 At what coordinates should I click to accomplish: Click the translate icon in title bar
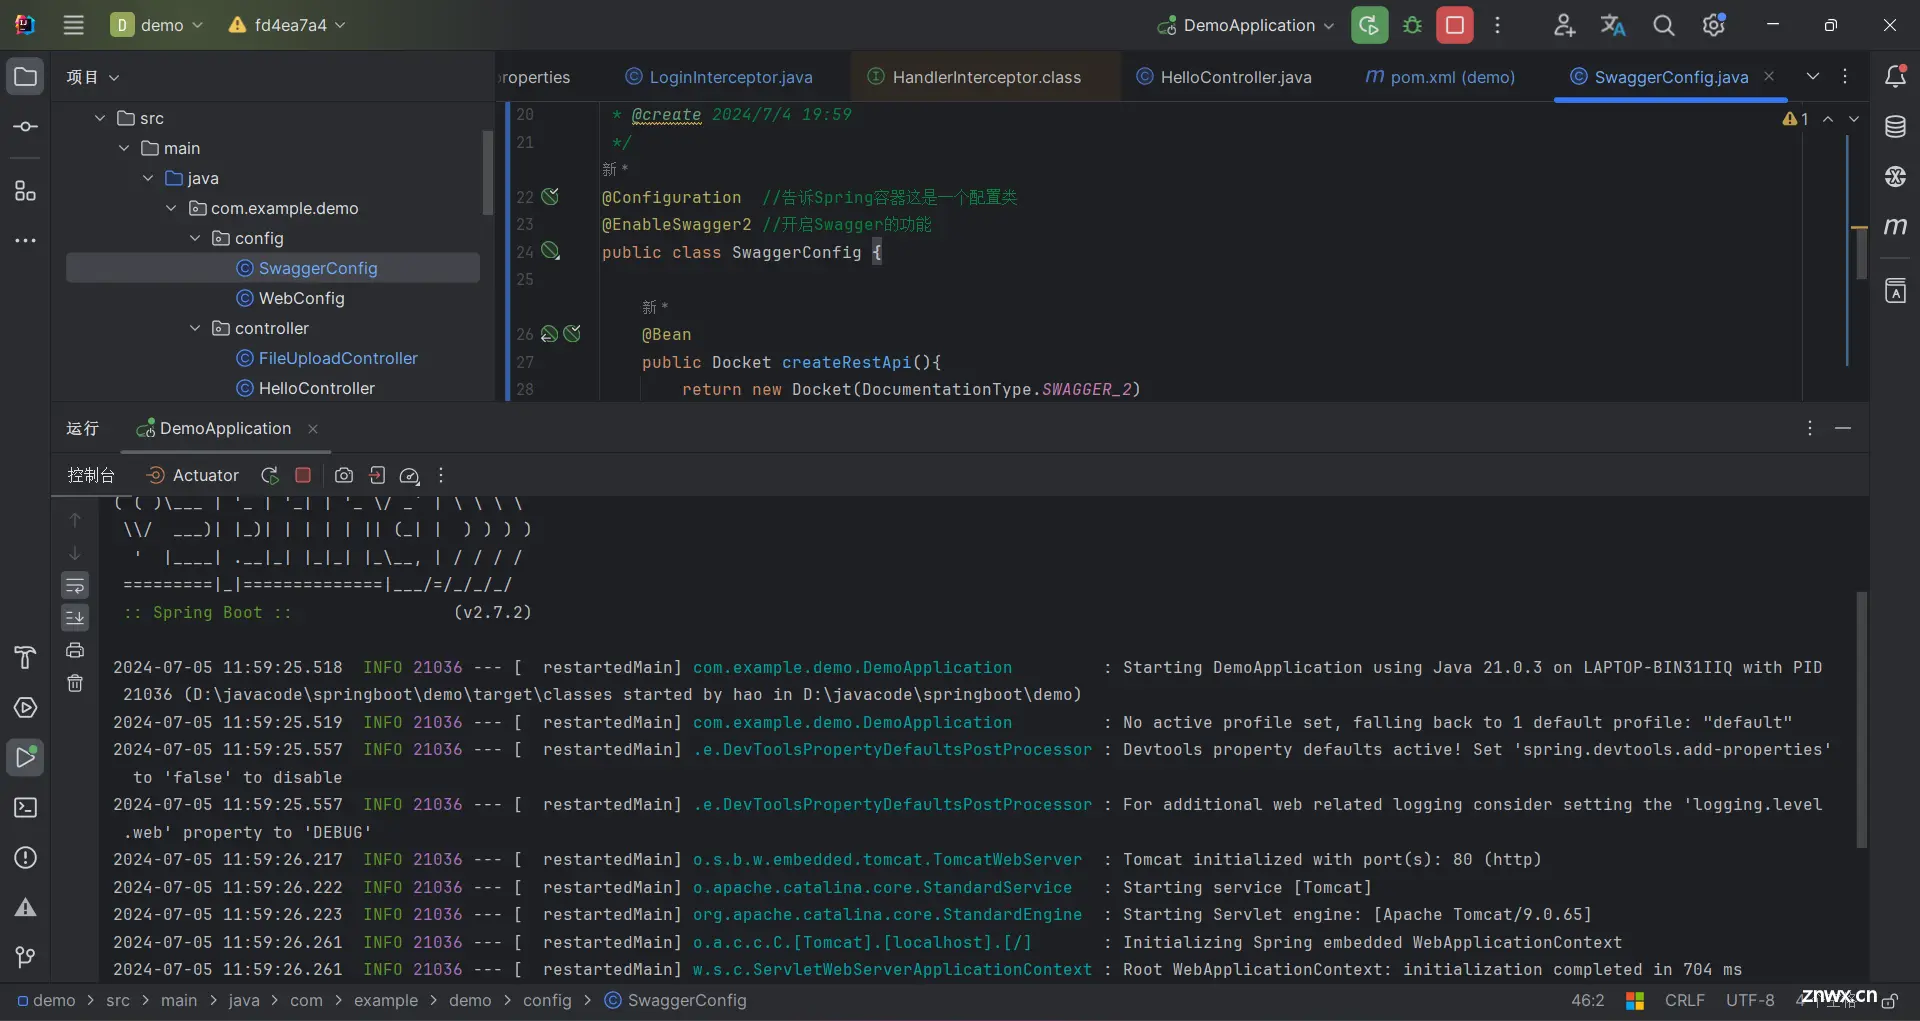click(1613, 25)
